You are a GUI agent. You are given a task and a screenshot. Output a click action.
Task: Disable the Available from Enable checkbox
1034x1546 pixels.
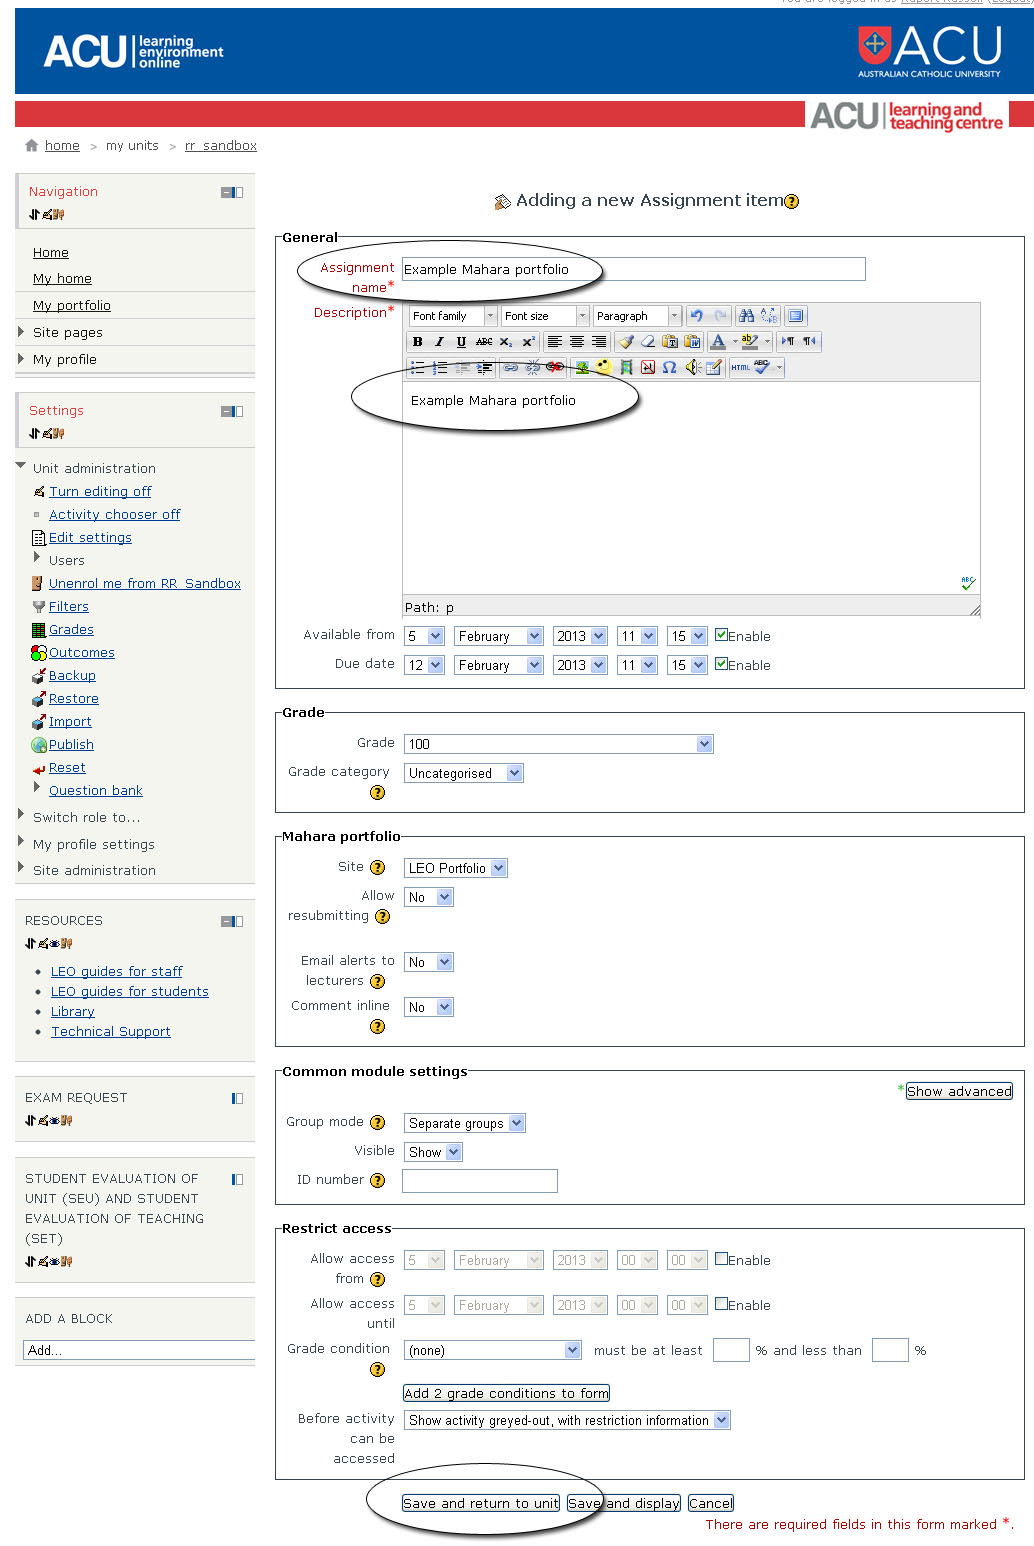tap(721, 635)
